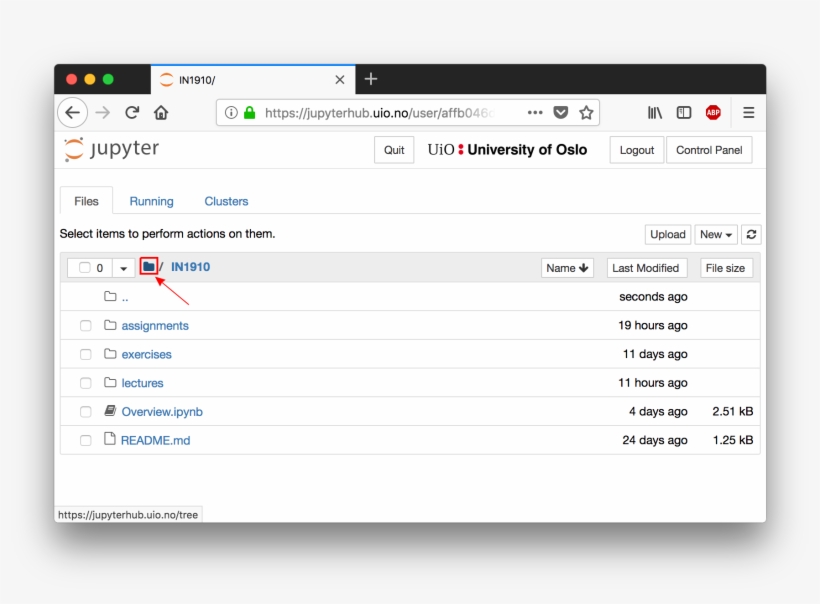
Task: Open the Overview.ipynb notebook icon
Action: tap(111, 411)
